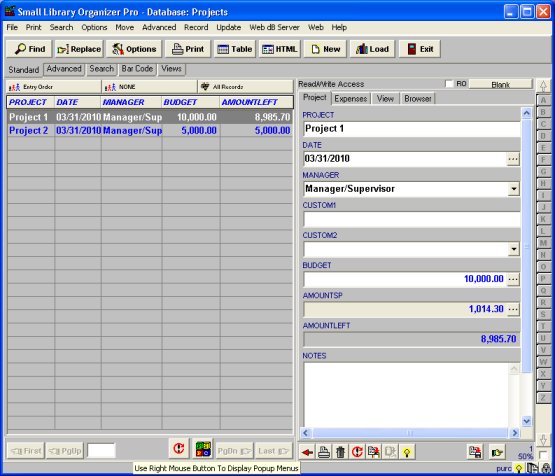Click the colorful grid icon under table

point(203,449)
